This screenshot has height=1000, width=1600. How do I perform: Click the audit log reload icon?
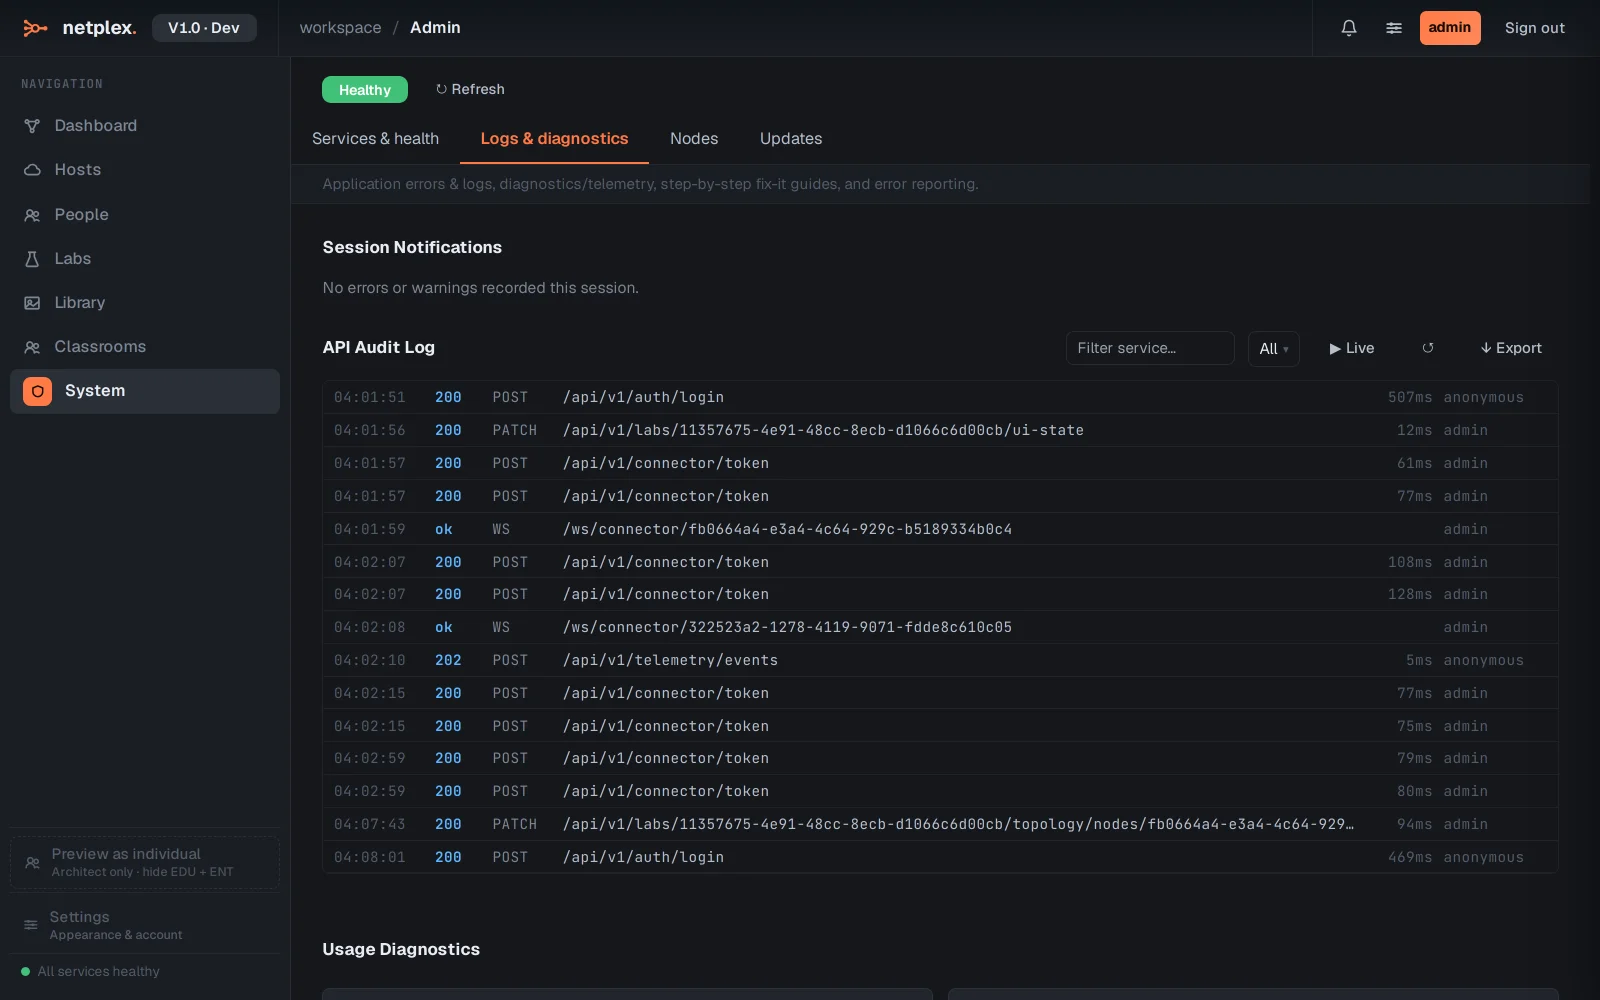pyautogui.click(x=1428, y=348)
